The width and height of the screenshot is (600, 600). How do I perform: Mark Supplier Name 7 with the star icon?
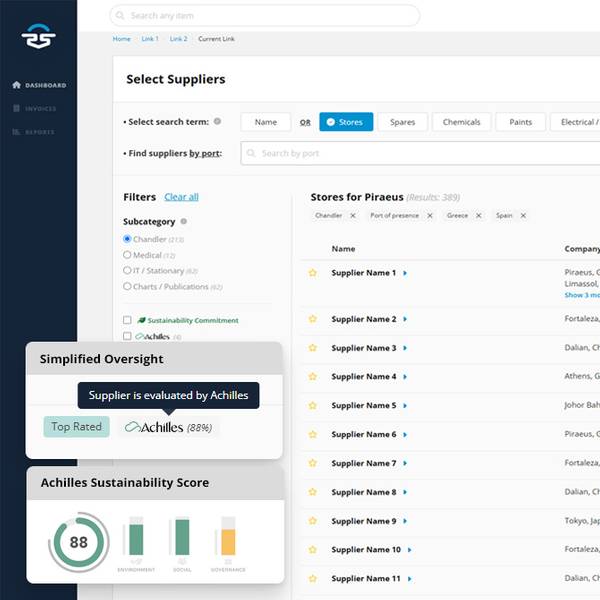pyautogui.click(x=312, y=464)
